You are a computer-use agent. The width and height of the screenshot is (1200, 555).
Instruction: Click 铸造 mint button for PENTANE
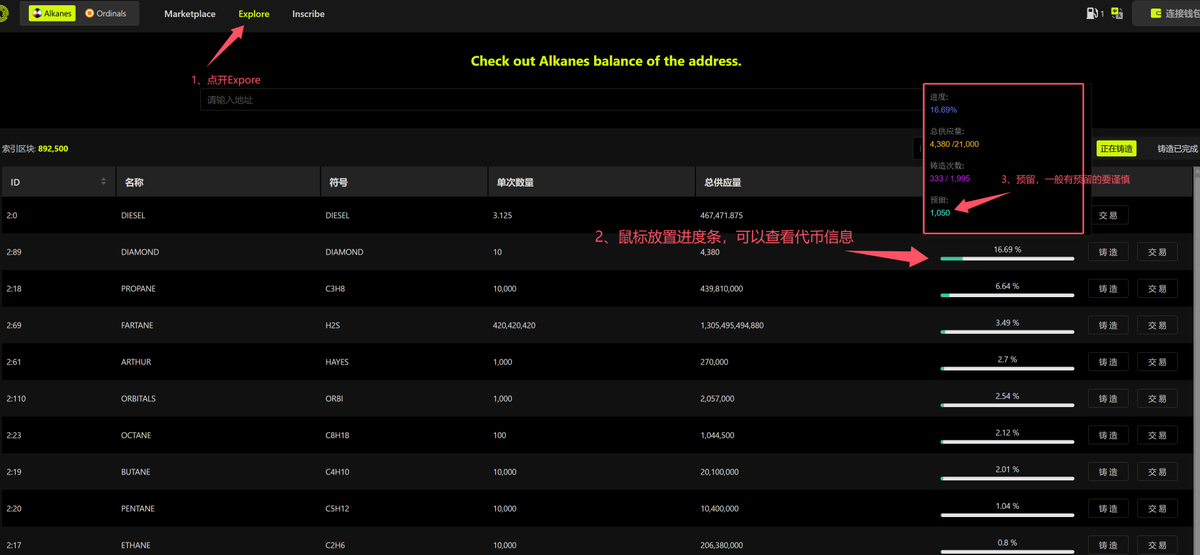(1108, 509)
